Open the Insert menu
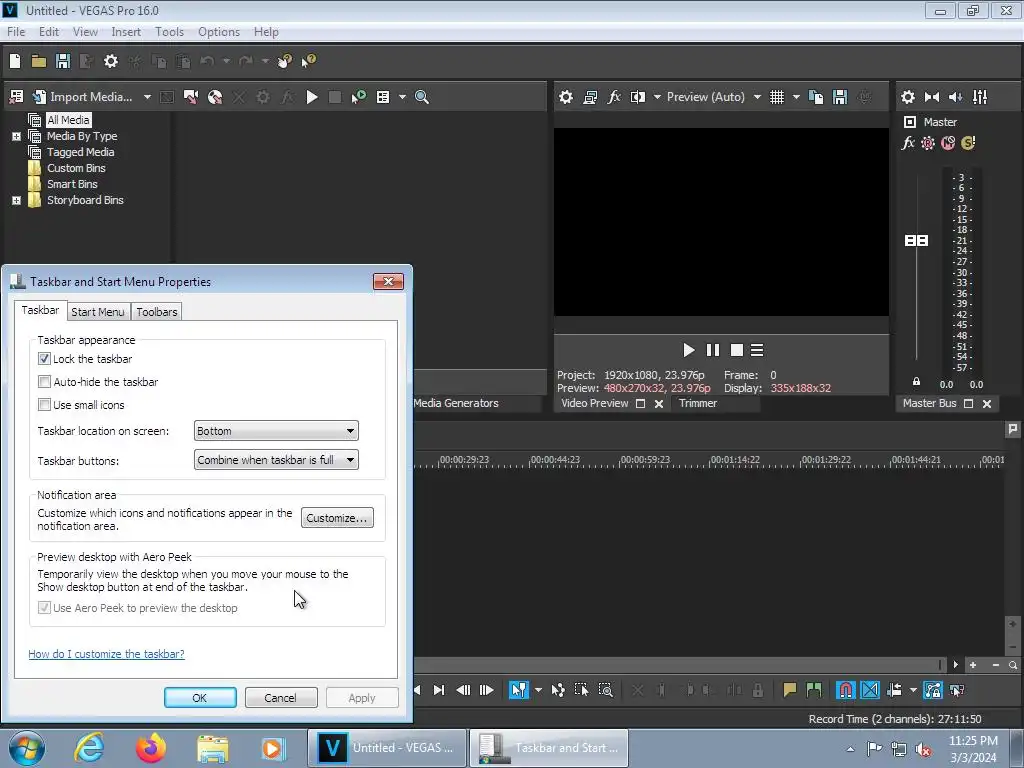 [126, 31]
